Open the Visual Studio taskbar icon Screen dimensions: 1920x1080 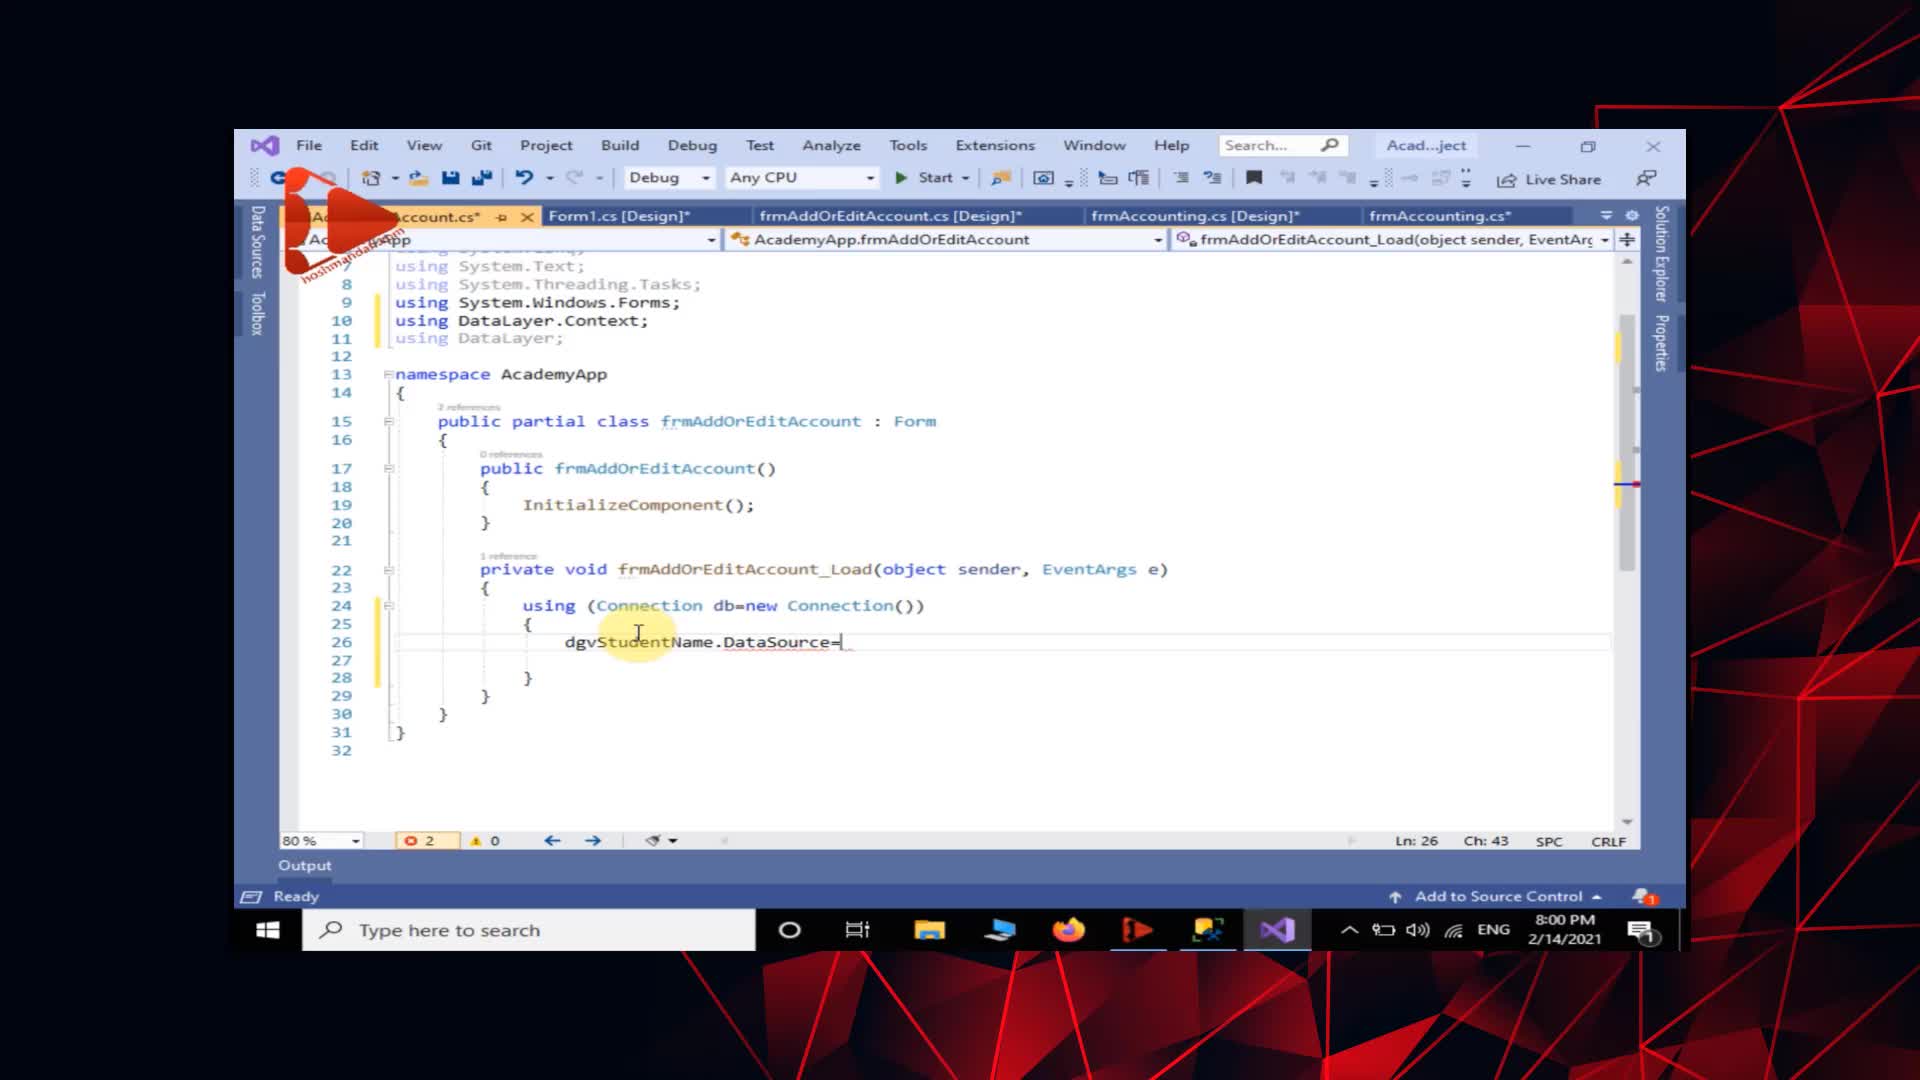[1277, 930]
